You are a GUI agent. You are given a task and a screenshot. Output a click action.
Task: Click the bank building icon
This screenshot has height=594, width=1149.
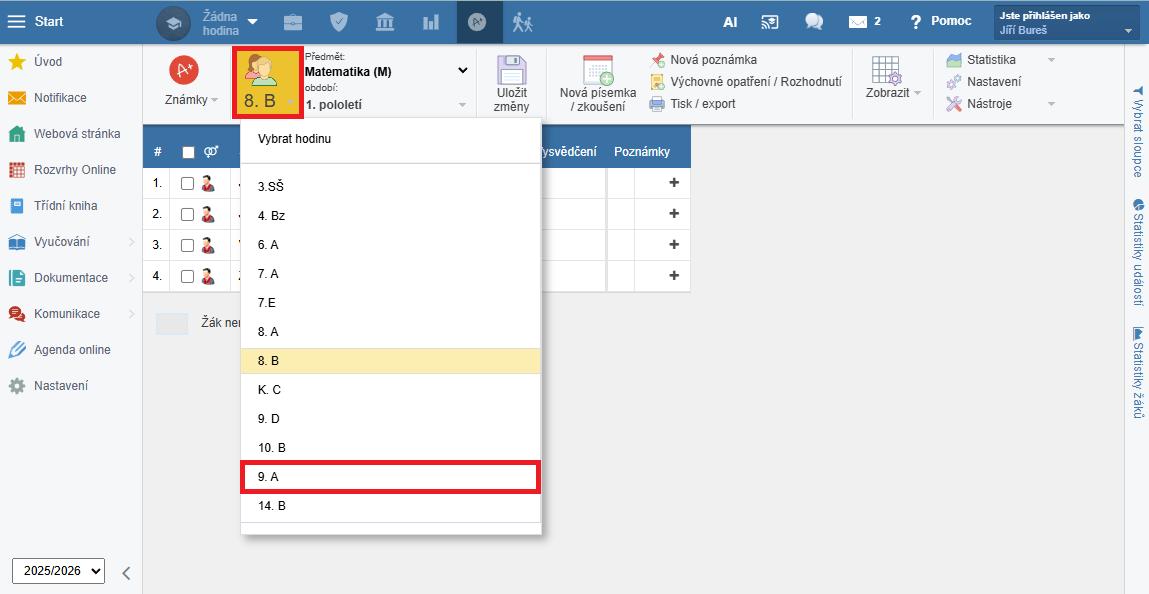[385, 22]
